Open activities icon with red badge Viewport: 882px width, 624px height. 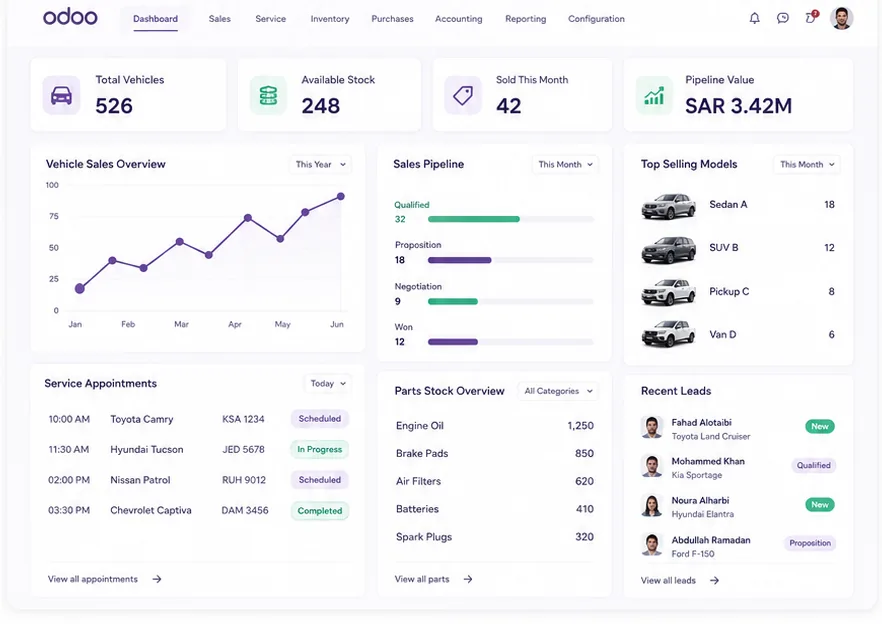(811, 17)
